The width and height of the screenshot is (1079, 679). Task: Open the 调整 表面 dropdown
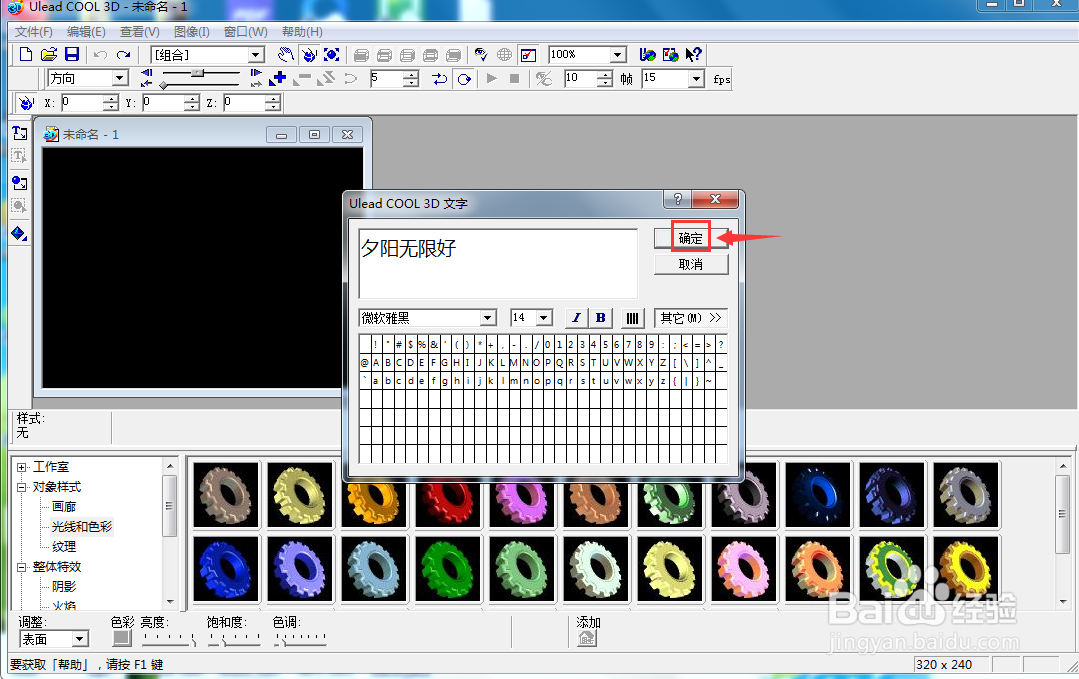click(x=80, y=639)
